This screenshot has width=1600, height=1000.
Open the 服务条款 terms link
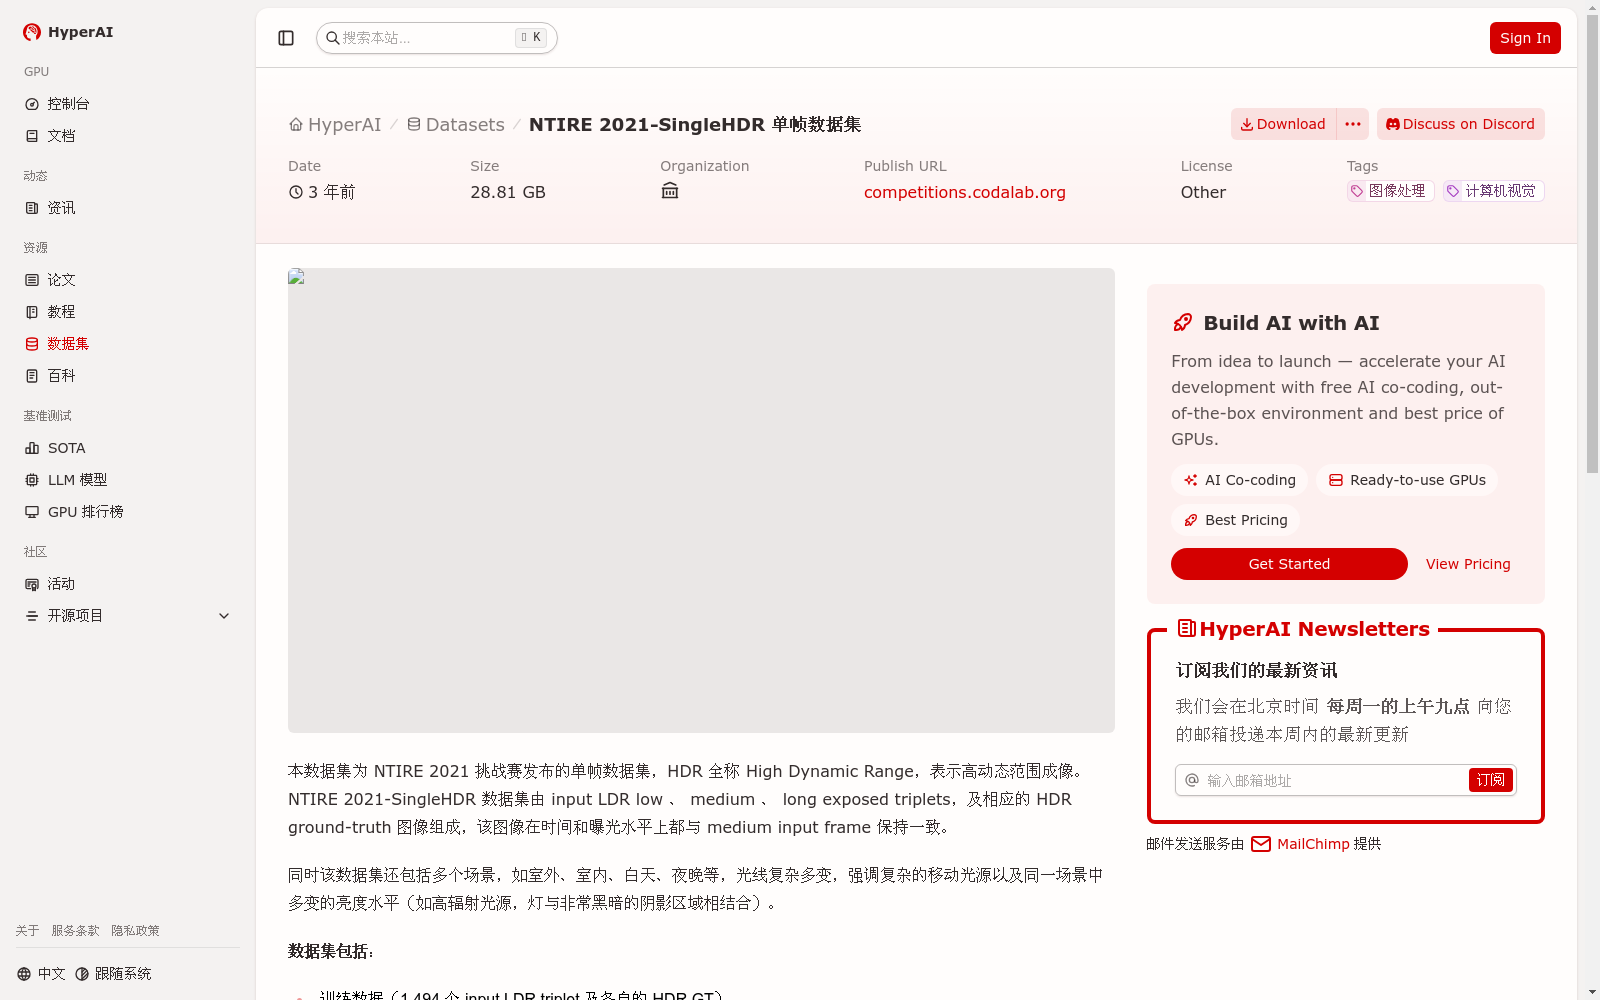click(75, 930)
